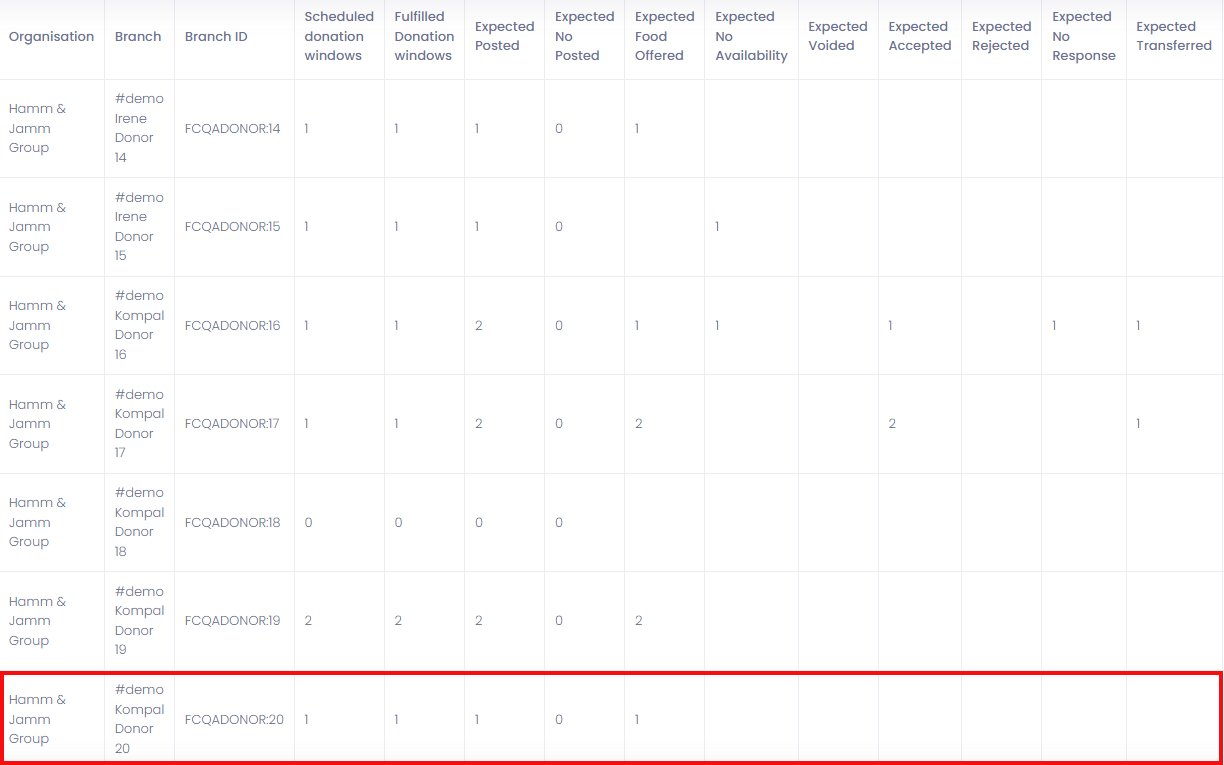
Task: Select the Expected No Response header
Action: point(1083,36)
